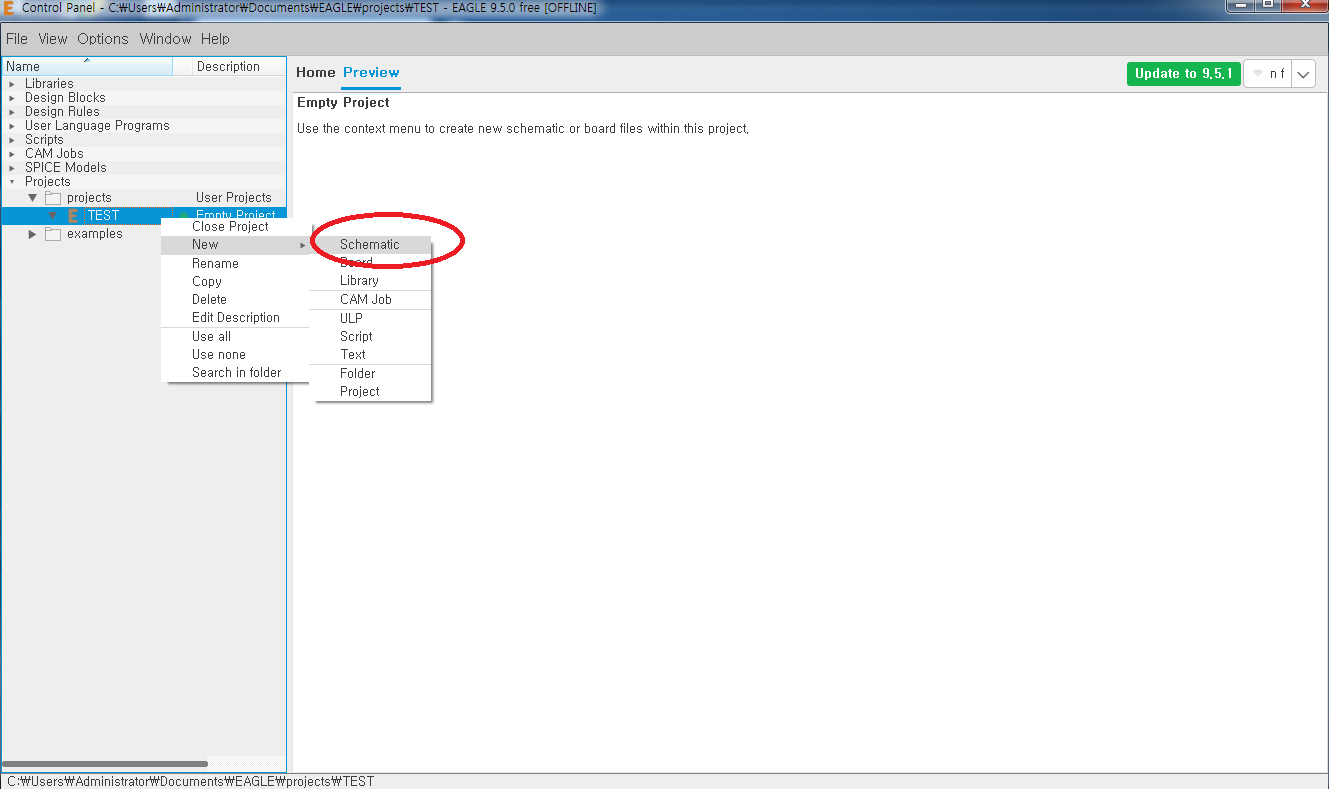1329x789 pixels.
Task: Expand the Scripts node arrow
Action: pos(12,140)
